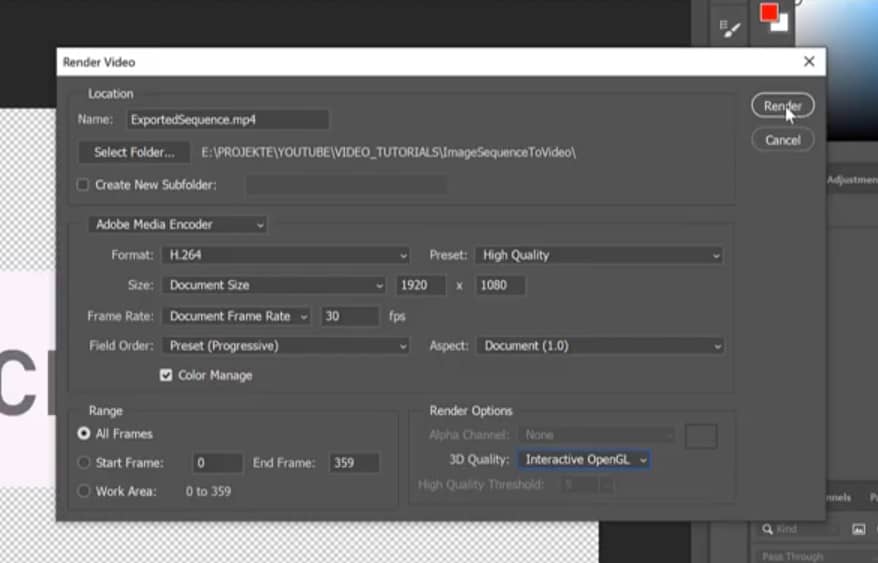
Task: Click the foreground red color swatch
Action: 768,12
